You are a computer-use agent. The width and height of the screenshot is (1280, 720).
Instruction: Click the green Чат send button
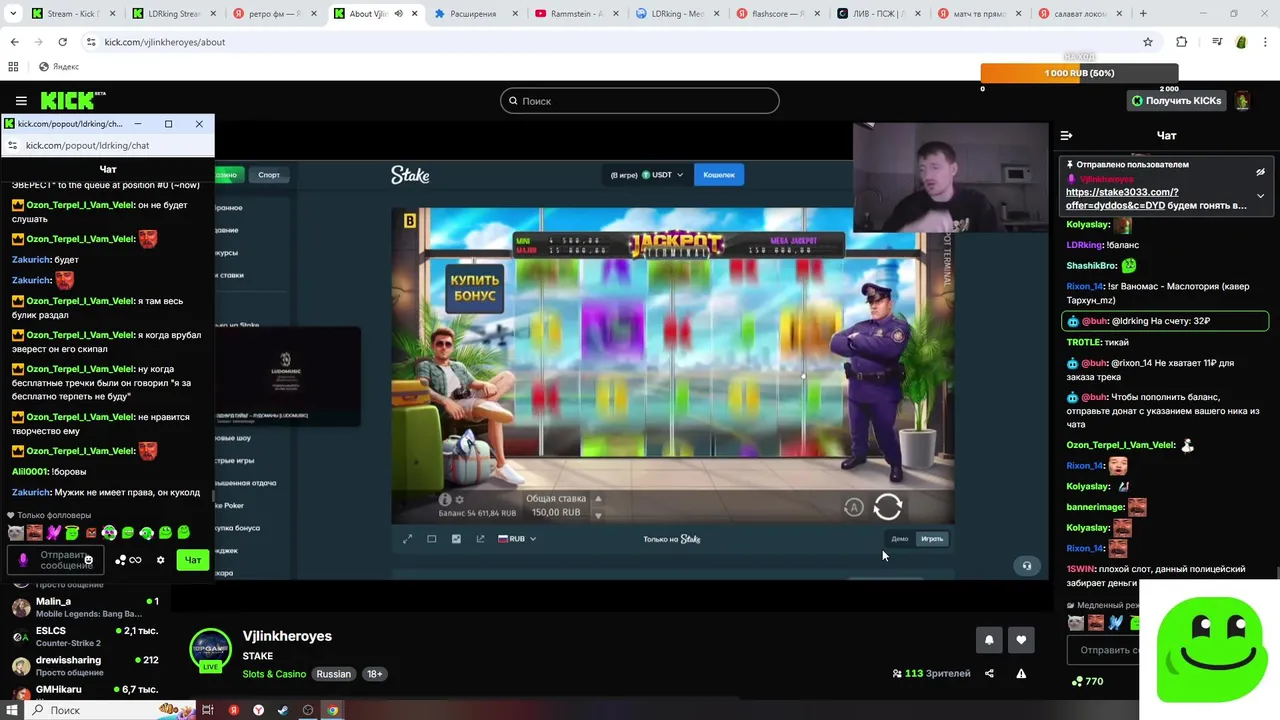point(193,560)
